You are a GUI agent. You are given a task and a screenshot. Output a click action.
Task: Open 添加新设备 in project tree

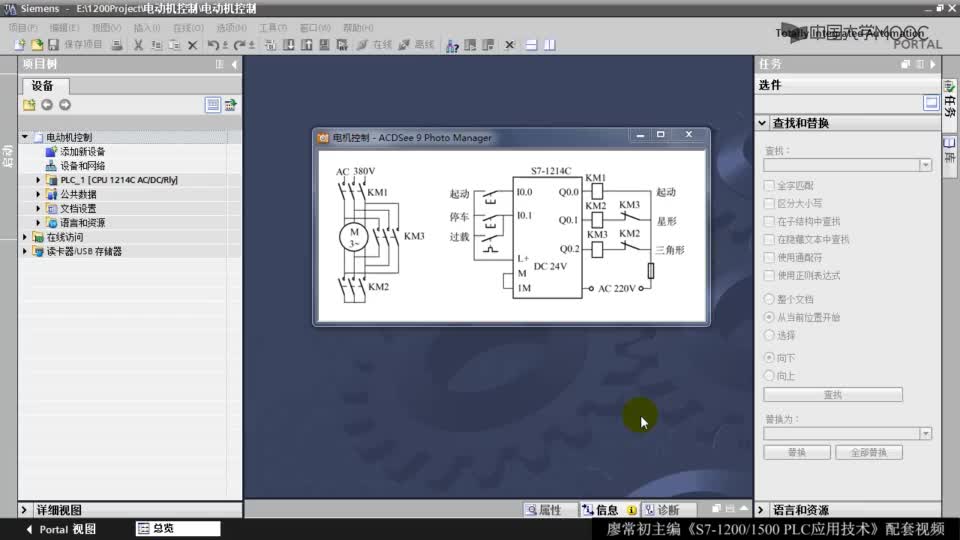82,151
